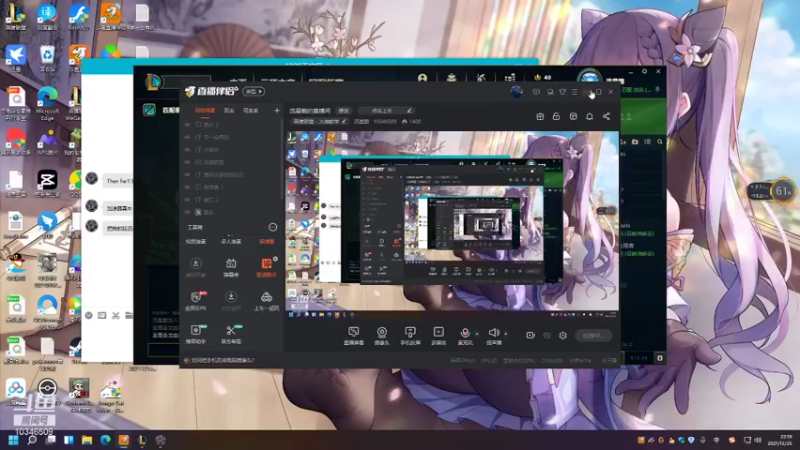The image size is (800, 450).
Task: Open the League client profile icon
Action: 422,78
